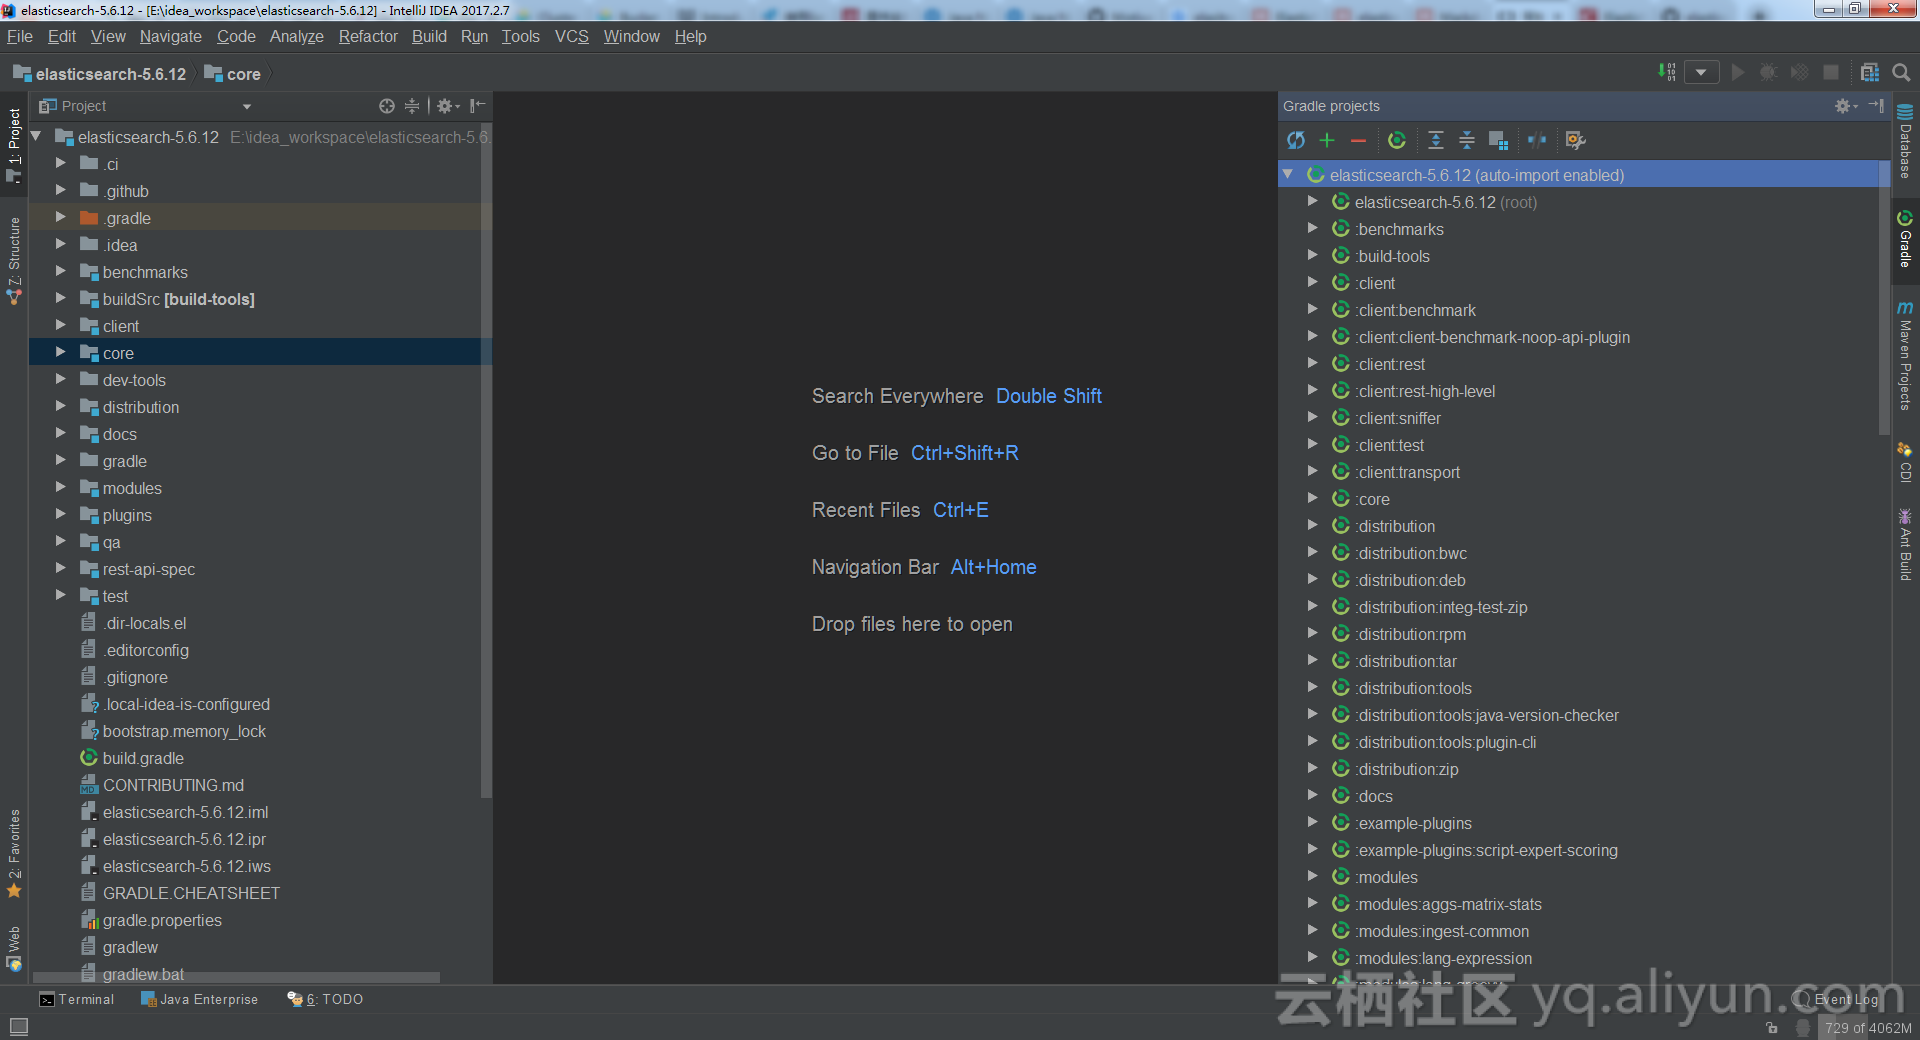Click the Search Everywhere magnifier icon
The height and width of the screenshot is (1040, 1920).
tap(1901, 72)
